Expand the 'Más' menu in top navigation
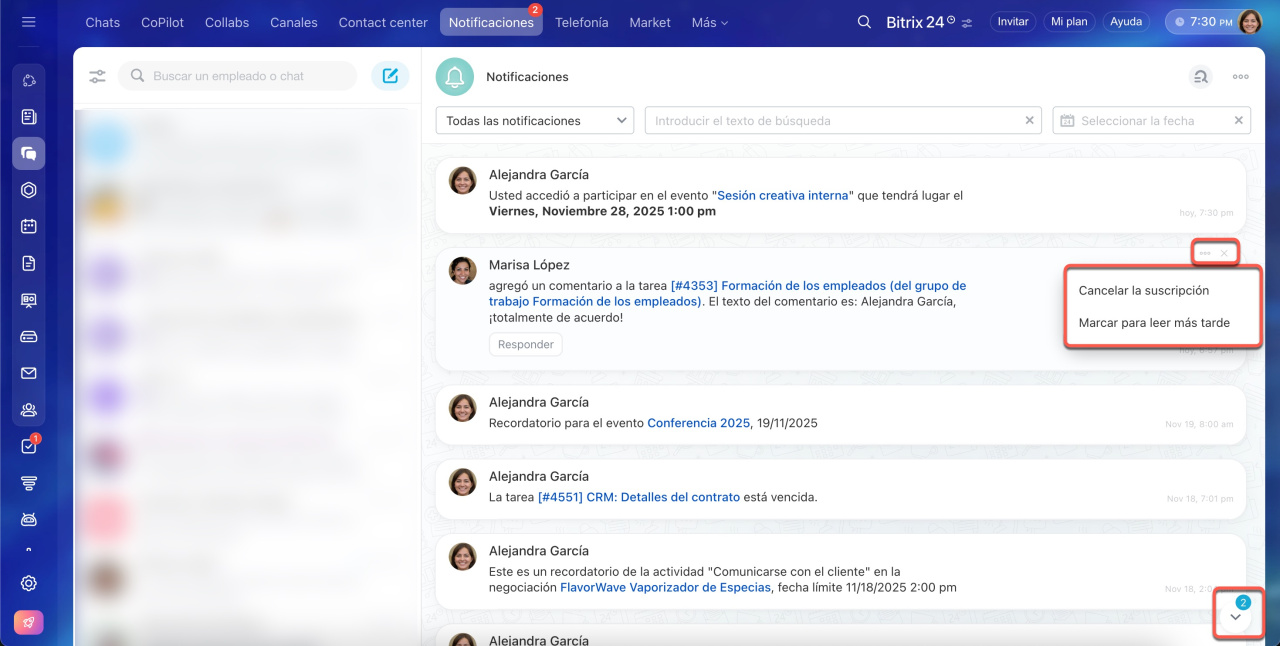 click(x=709, y=22)
